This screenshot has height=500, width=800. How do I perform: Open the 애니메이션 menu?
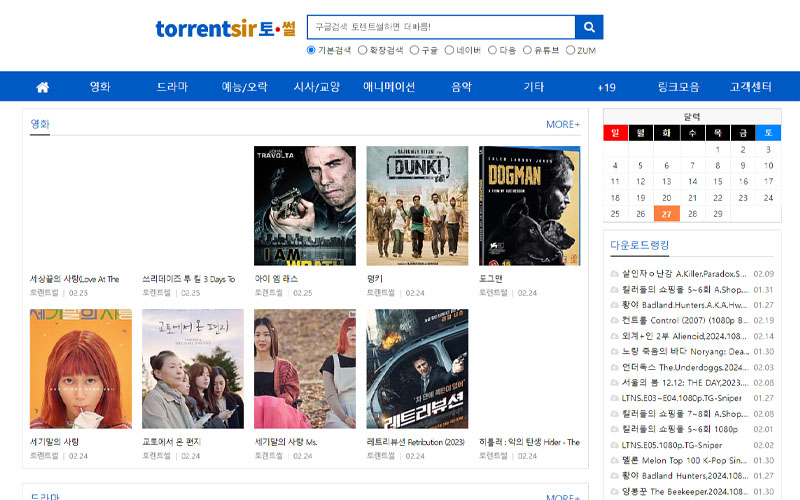pyautogui.click(x=389, y=87)
